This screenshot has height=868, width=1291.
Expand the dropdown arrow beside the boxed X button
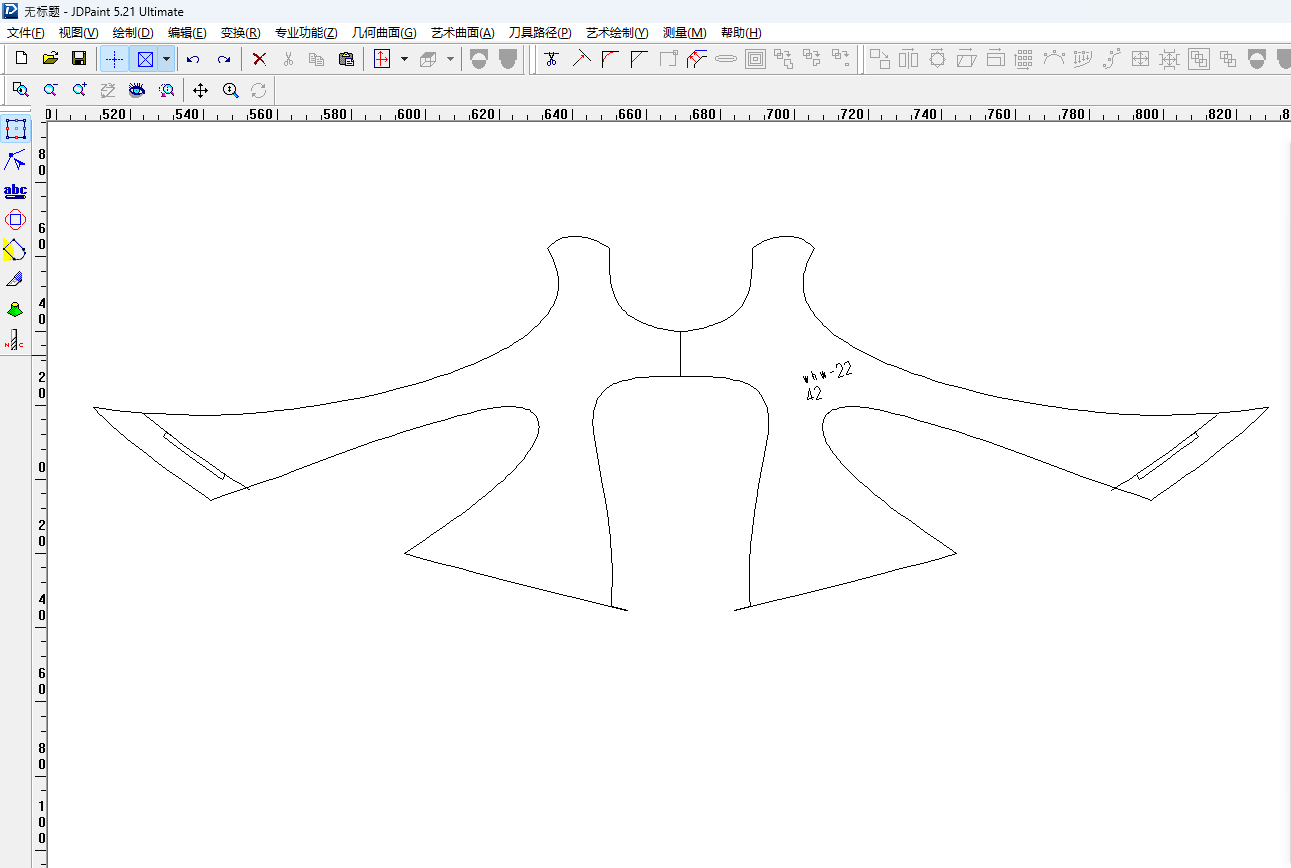click(166, 59)
